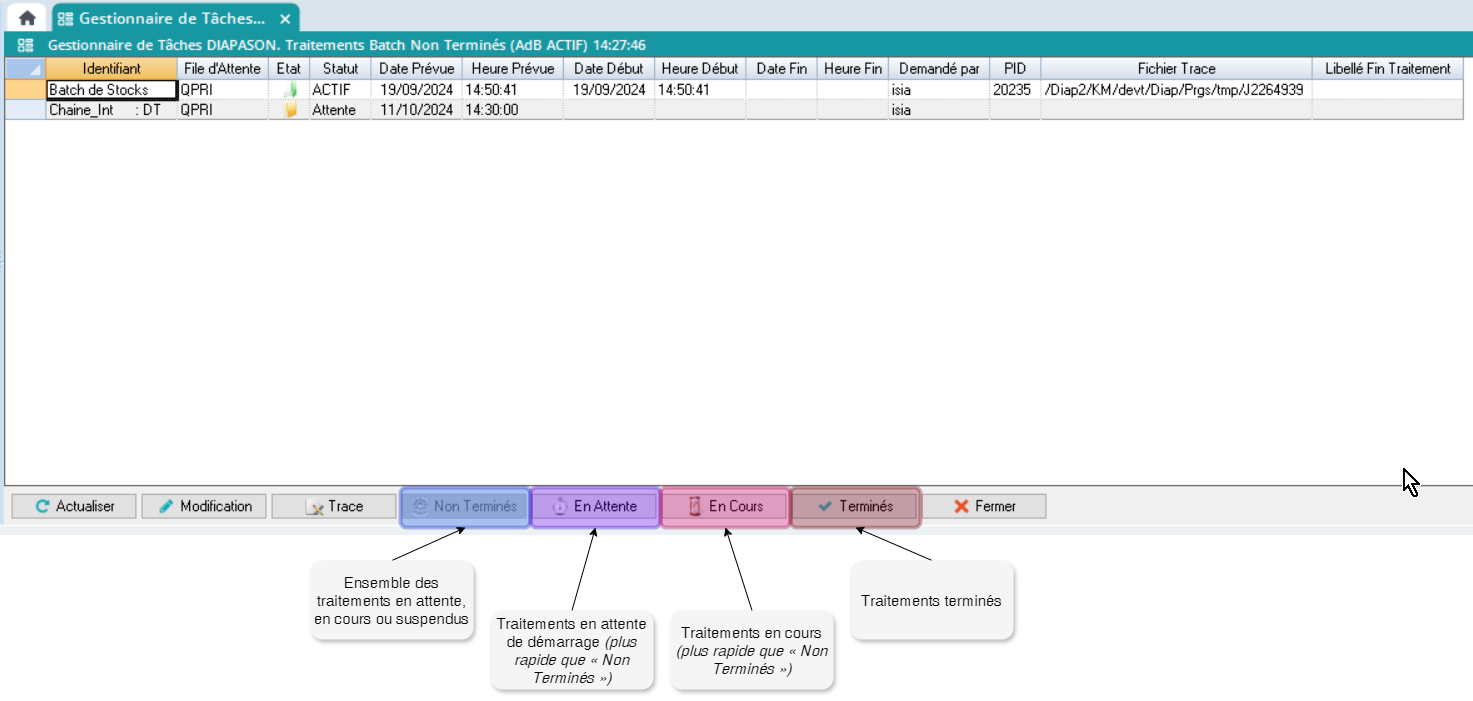Sort by the Identifiant column header
The image size is (1473, 701).
pos(109,68)
